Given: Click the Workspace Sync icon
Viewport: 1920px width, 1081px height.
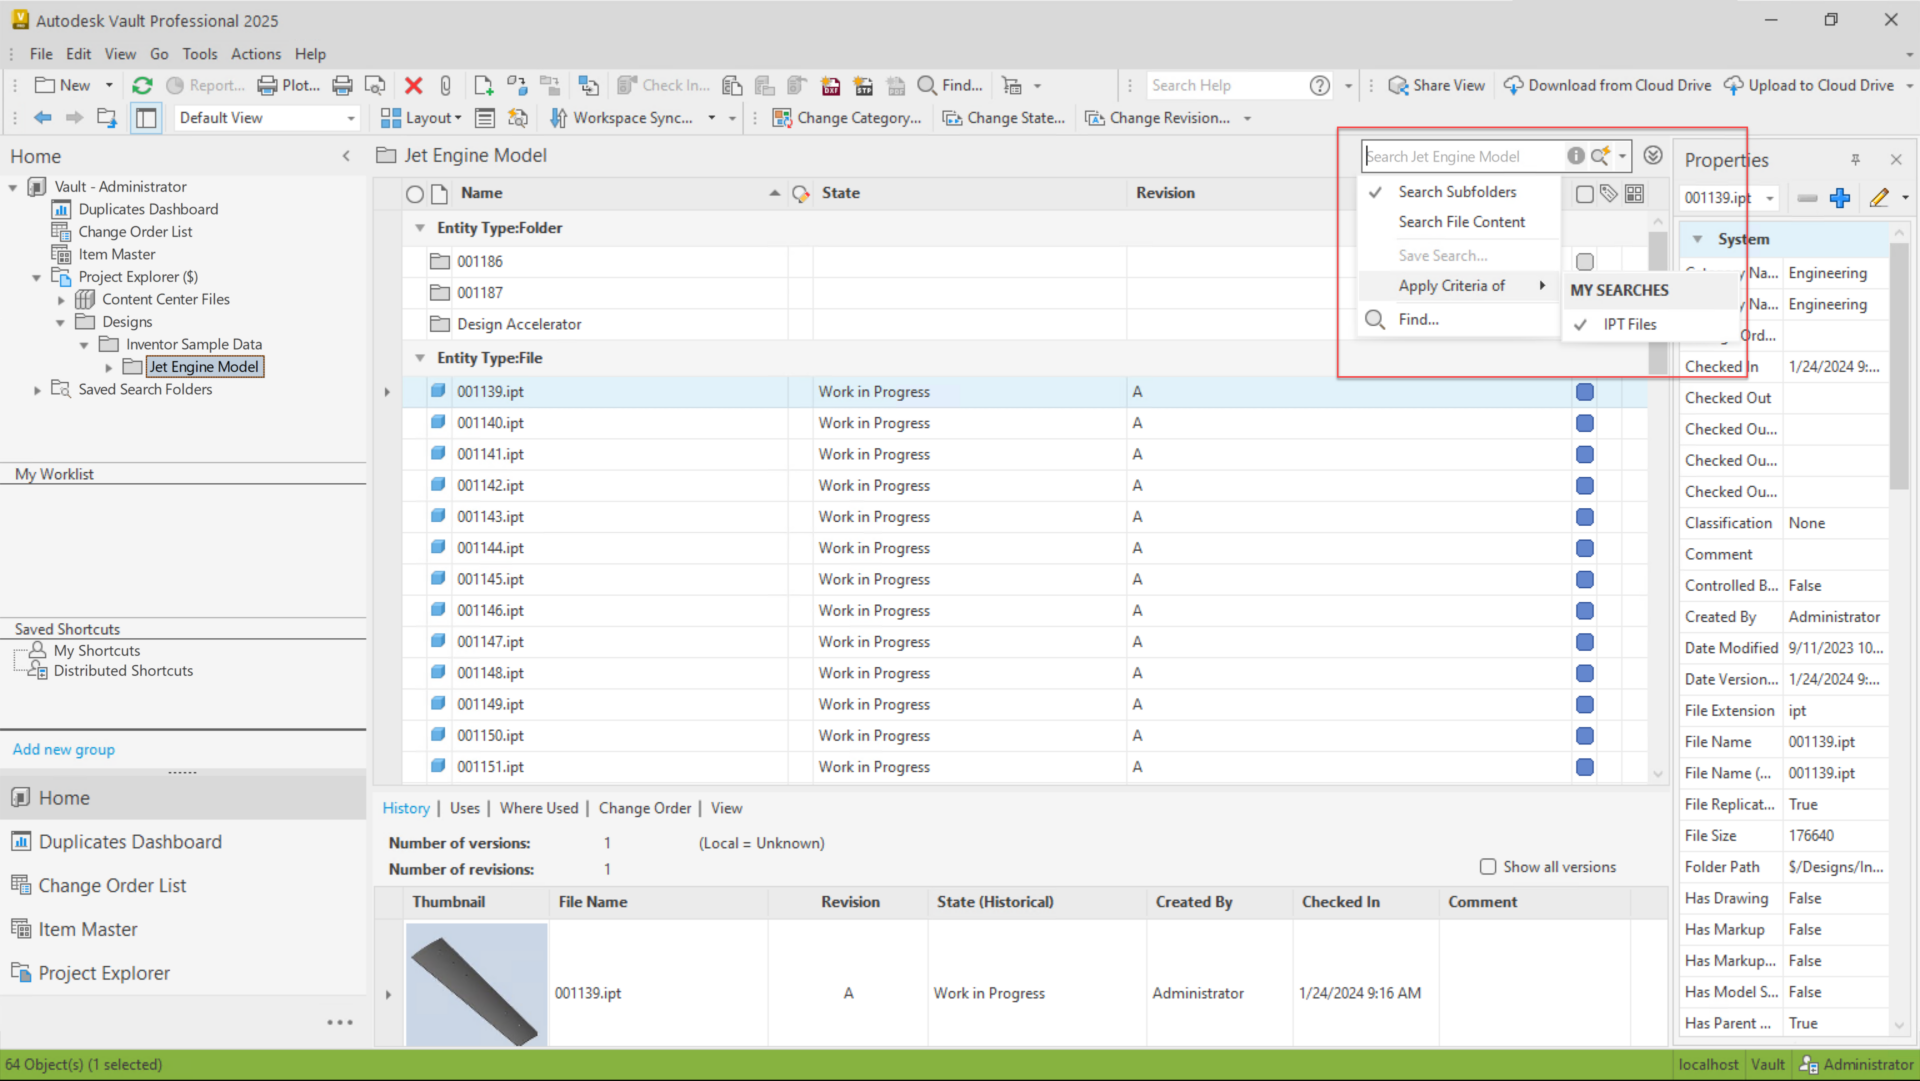Looking at the screenshot, I should coord(559,118).
